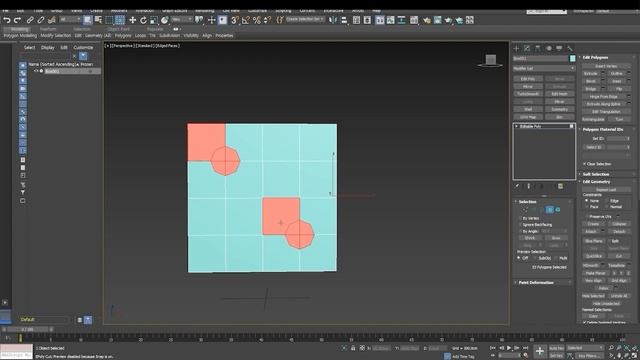Select the Face constraint radio button
Viewport: 640px width, 360px height.
(x=587, y=207)
